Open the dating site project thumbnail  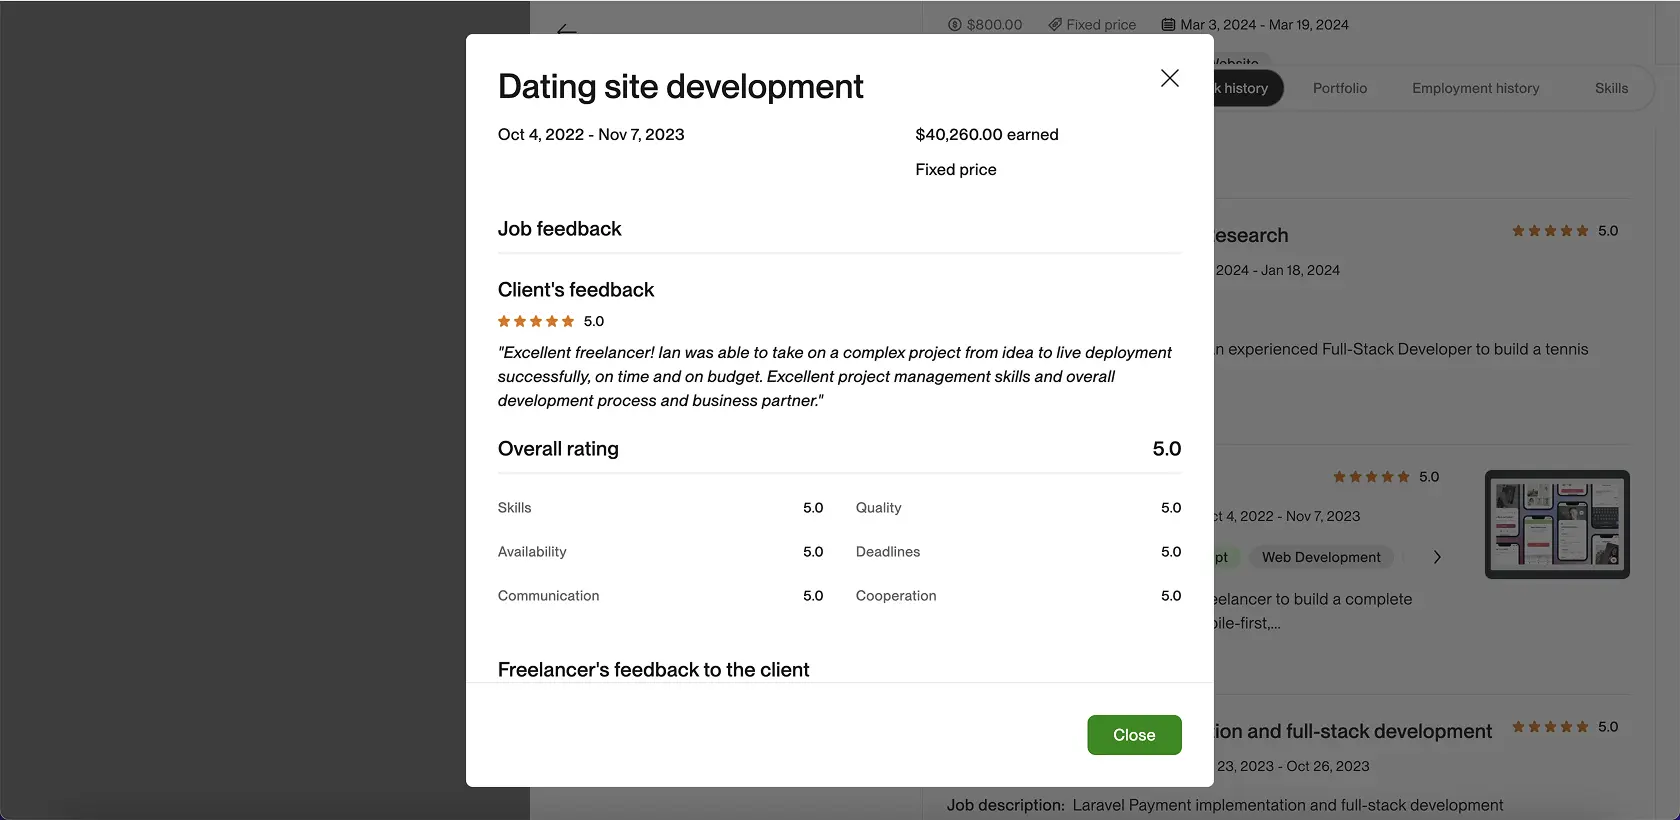[x=1557, y=524]
